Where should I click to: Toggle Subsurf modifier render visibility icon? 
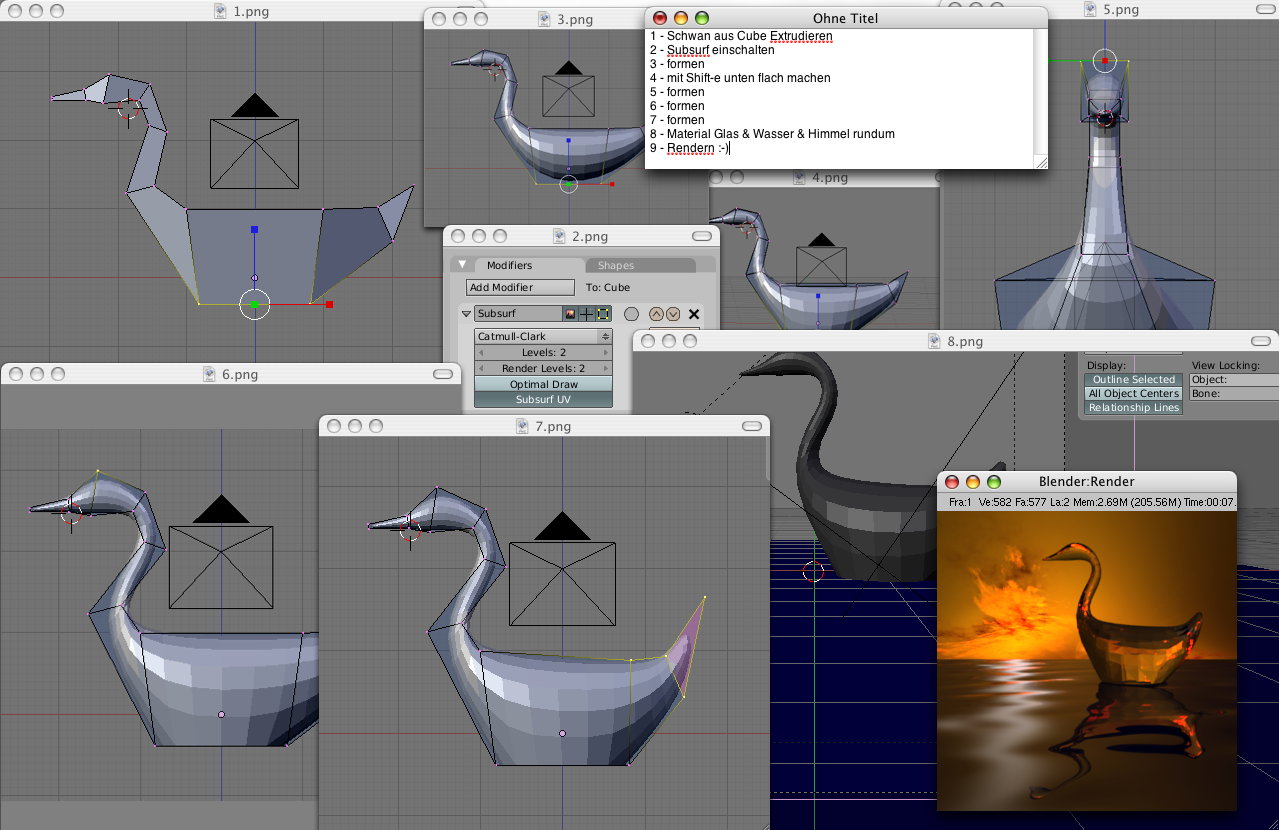571,314
